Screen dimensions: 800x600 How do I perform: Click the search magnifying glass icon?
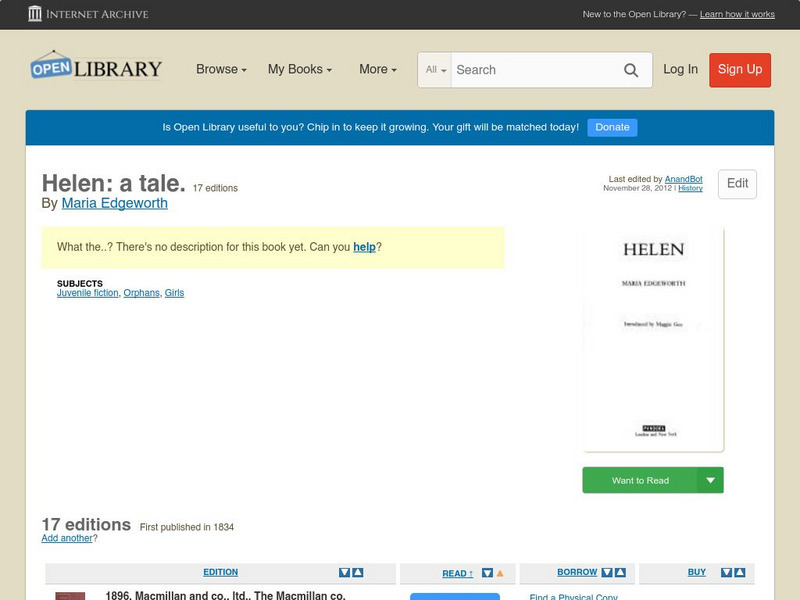pos(631,70)
